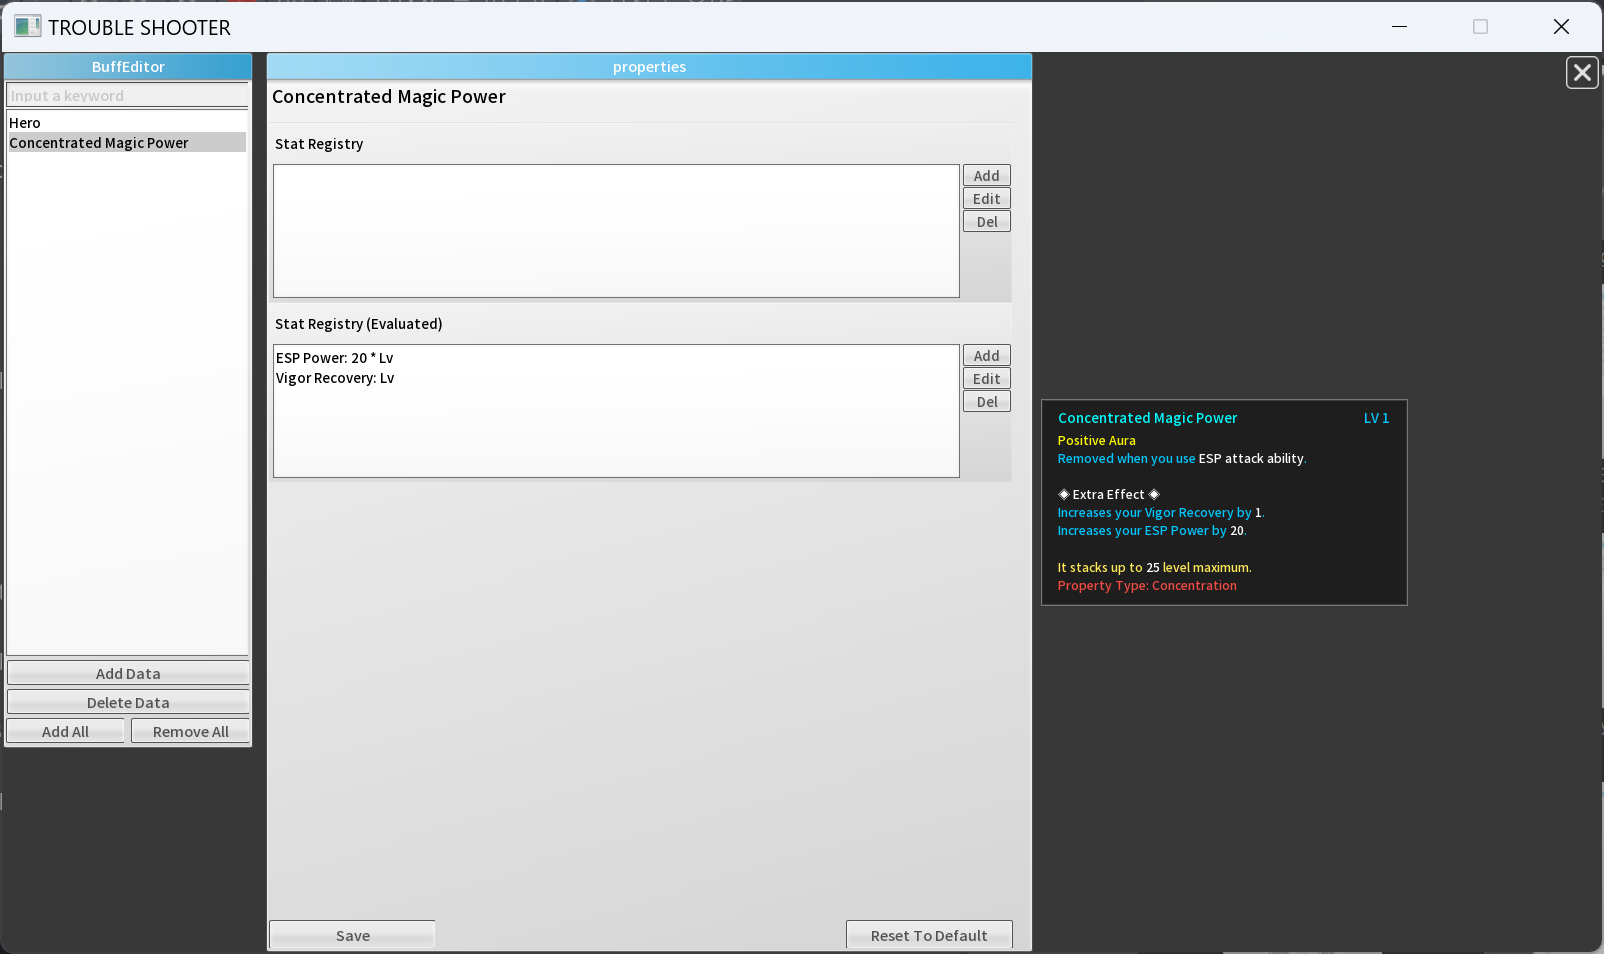Click Reset To Default button
Image resolution: width=1604 pixels, height=954 pixels.
929,935
